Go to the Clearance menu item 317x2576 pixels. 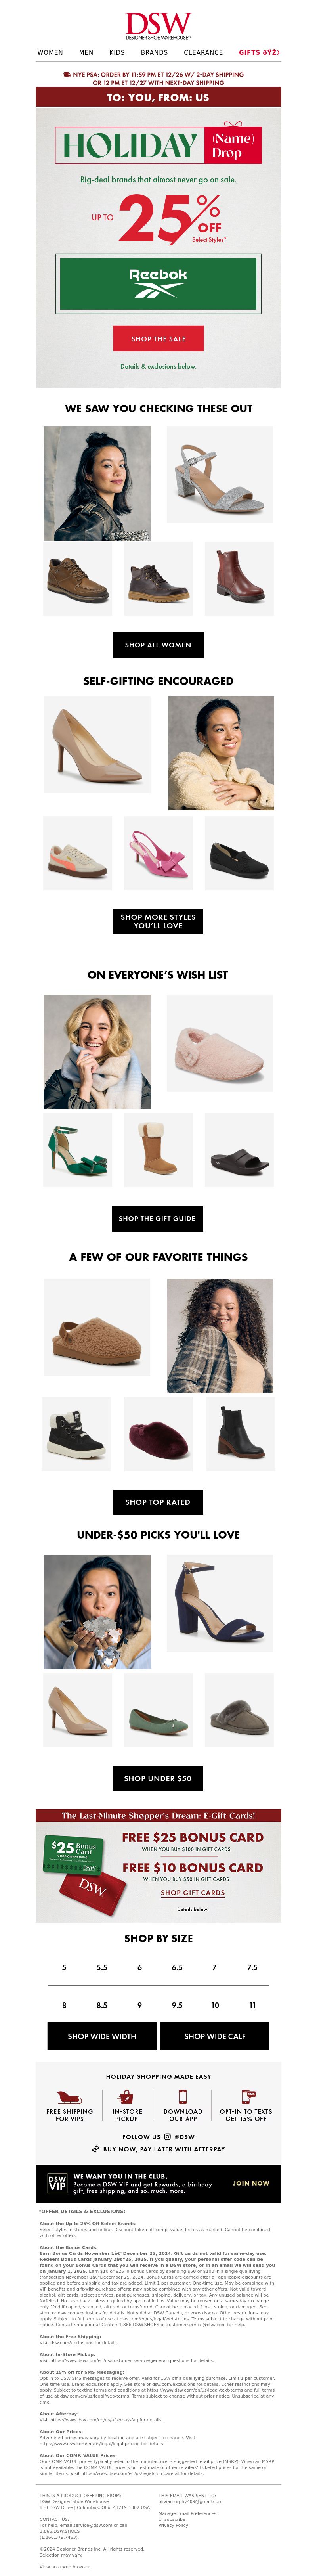point(203,52)
